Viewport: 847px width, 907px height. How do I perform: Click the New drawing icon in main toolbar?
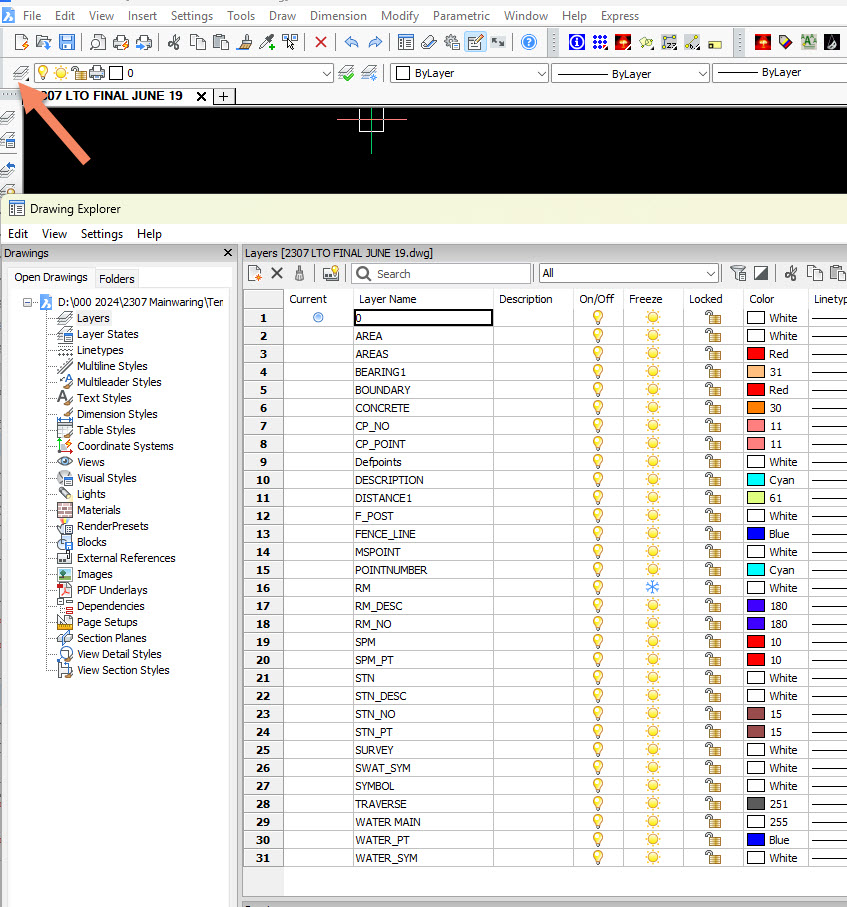[21, 42]
